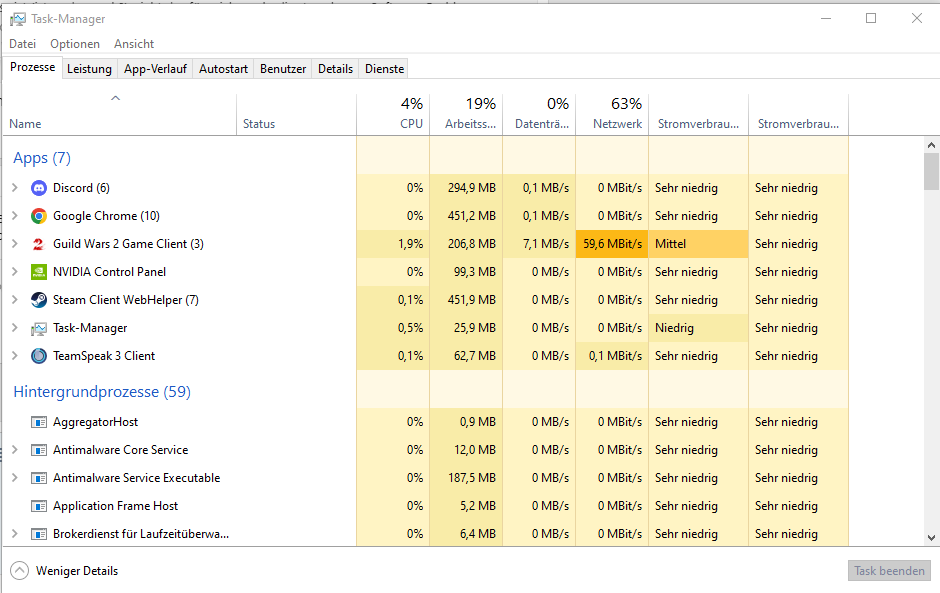Expand the Discord process group
Image resolution: width=940 pixels, height=593 pixels.
15,188
